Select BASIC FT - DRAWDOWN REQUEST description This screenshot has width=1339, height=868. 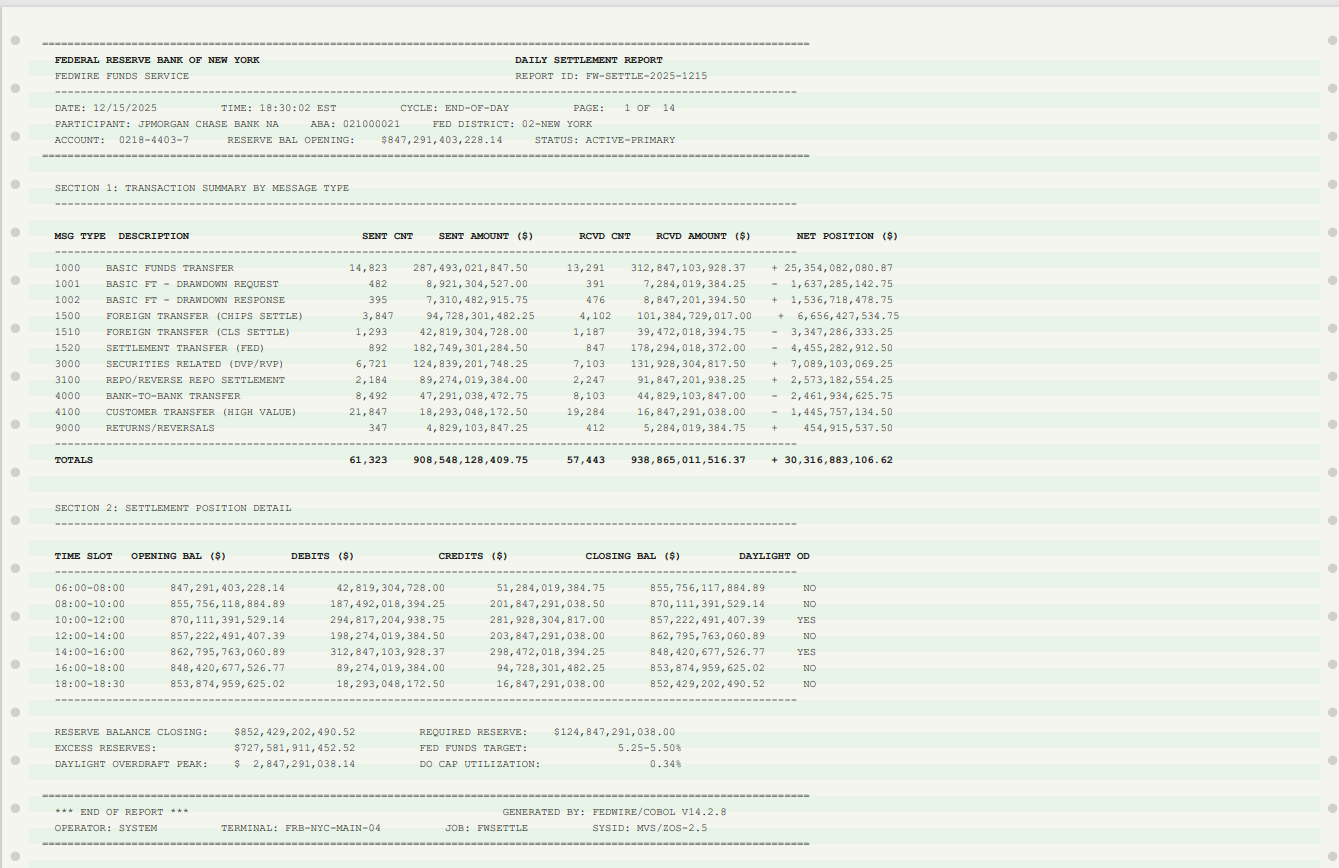point(192,284)
